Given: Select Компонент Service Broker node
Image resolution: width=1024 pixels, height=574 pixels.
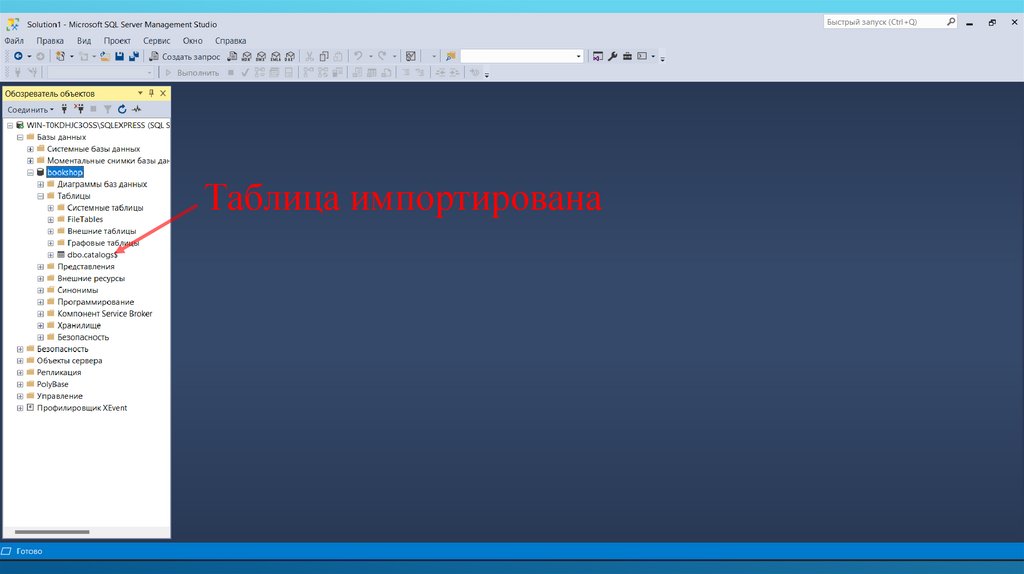Looking at the screenshot, I should pyautogui.click(x=104, y=313).
